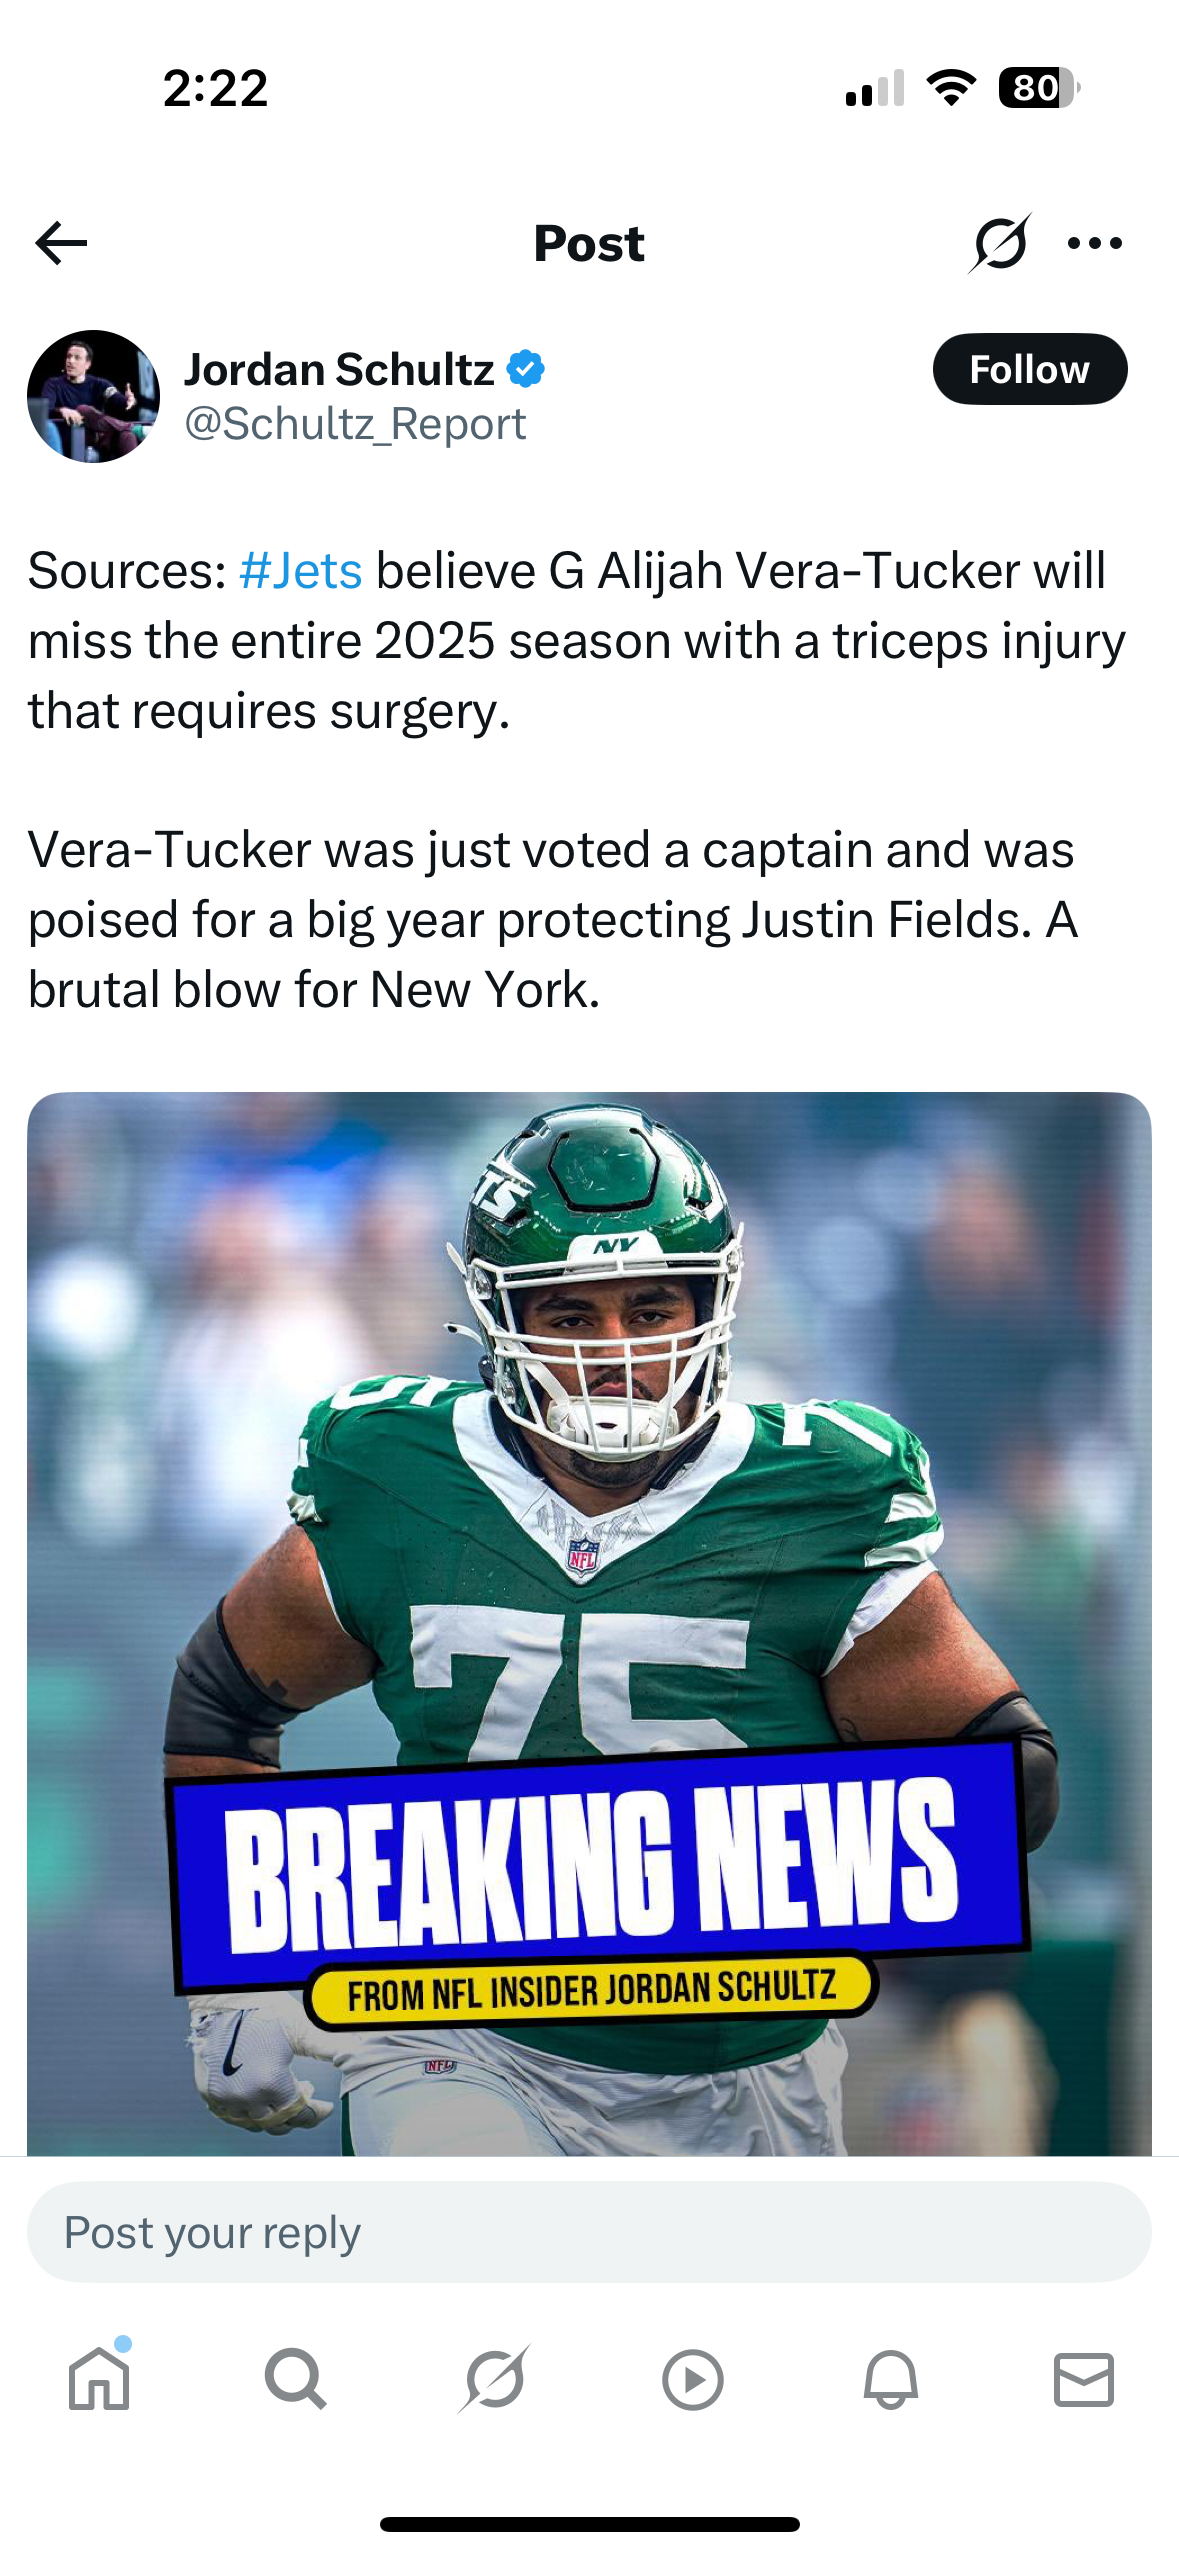Tap the battery indicator in status bar
The image size is (1179, 2556).
point(1039,88)
